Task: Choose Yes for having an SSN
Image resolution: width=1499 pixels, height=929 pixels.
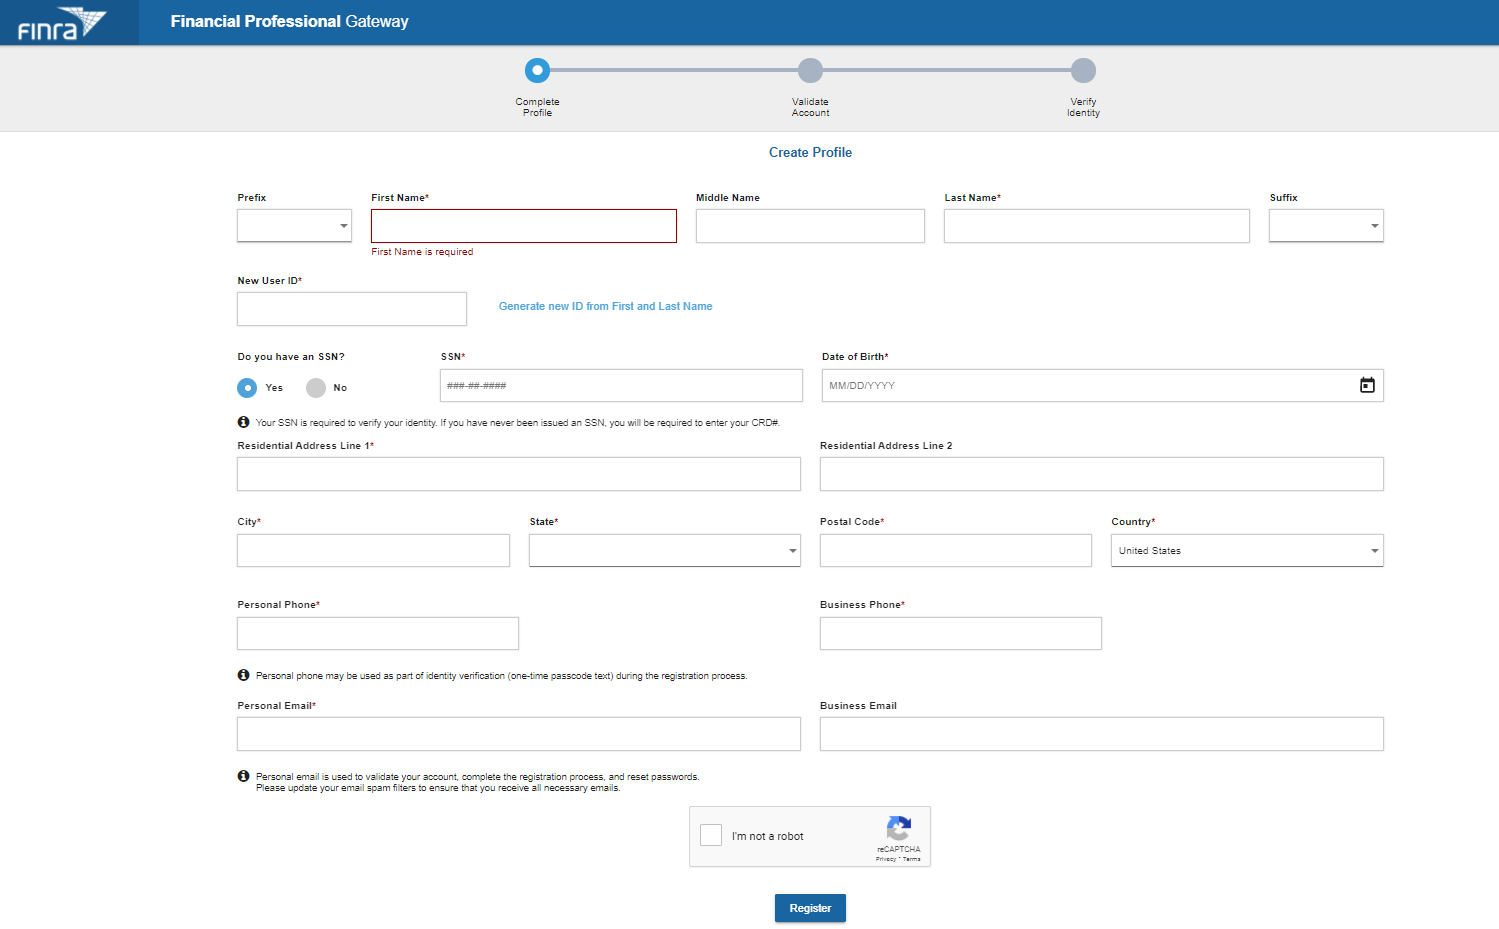Action: pyautogui.click(x=247, y=388)
